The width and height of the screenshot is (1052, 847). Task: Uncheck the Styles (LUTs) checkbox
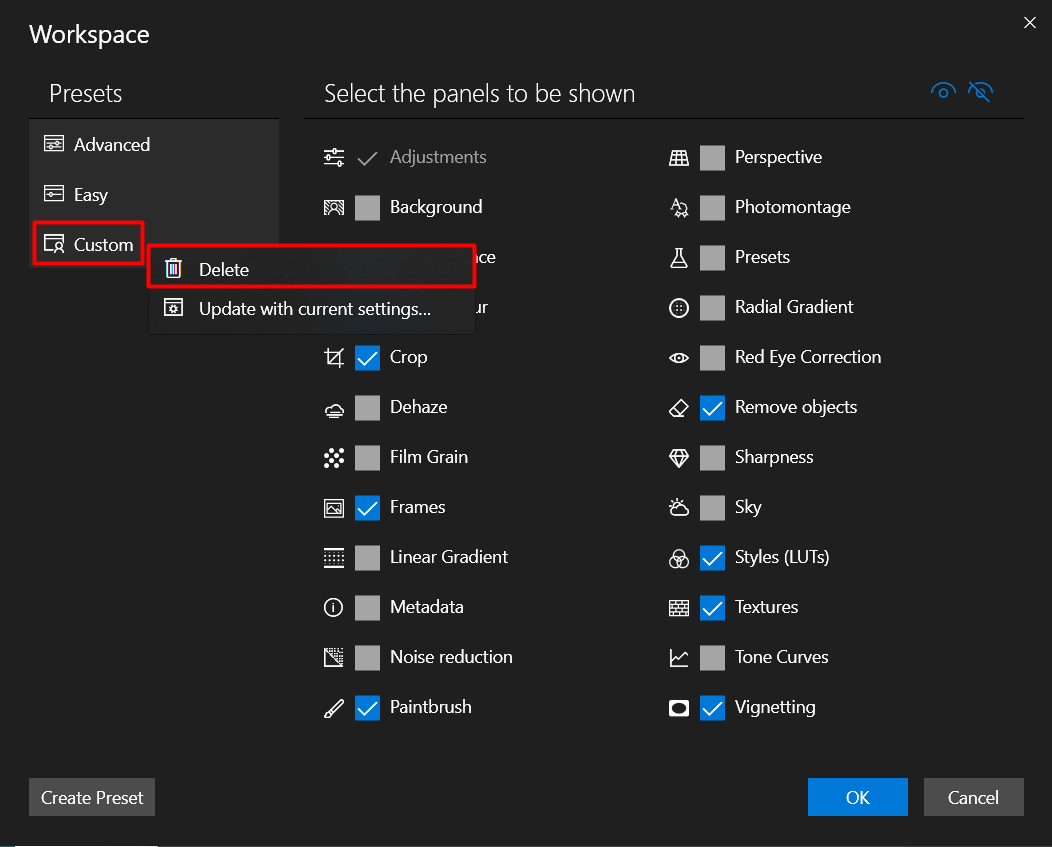[713, 558]
